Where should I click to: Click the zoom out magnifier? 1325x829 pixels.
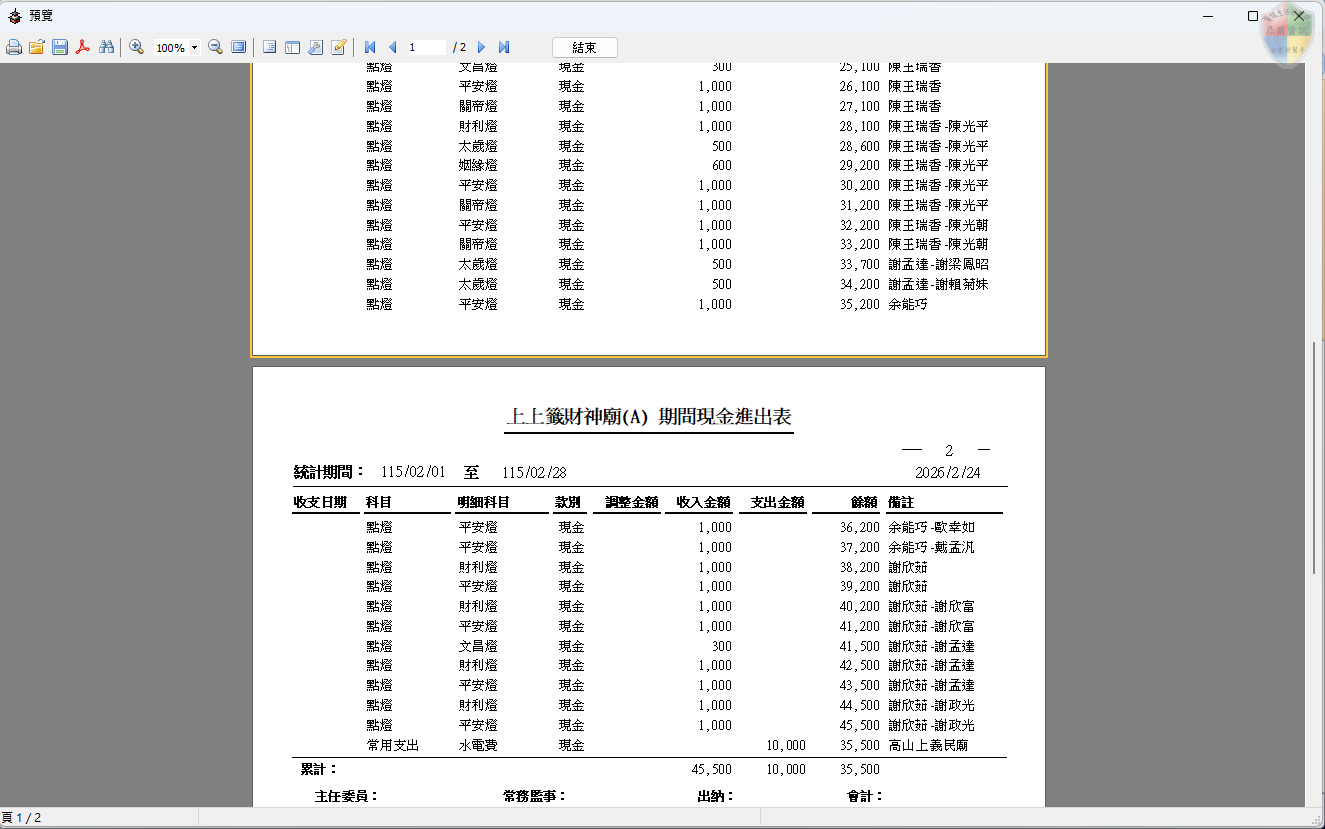click(215, 47)
